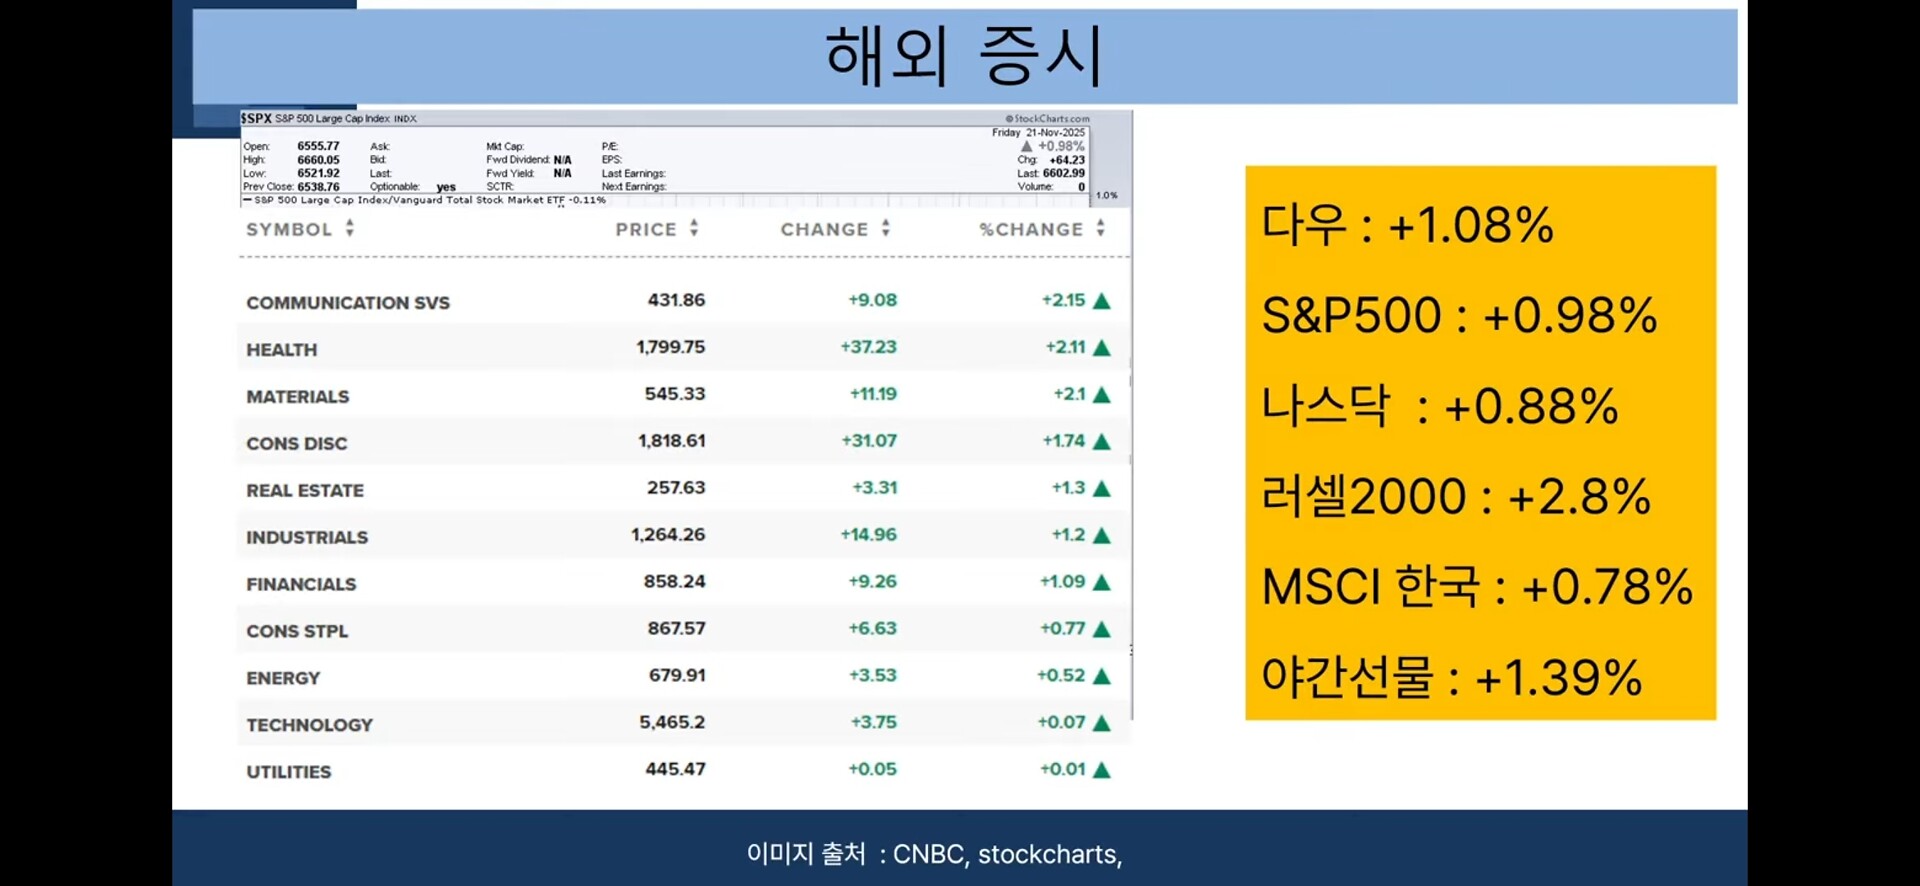Select the INDUSTRIALS sector name
This screenshot has height=886, width=1920.
(x=307, y=538)
